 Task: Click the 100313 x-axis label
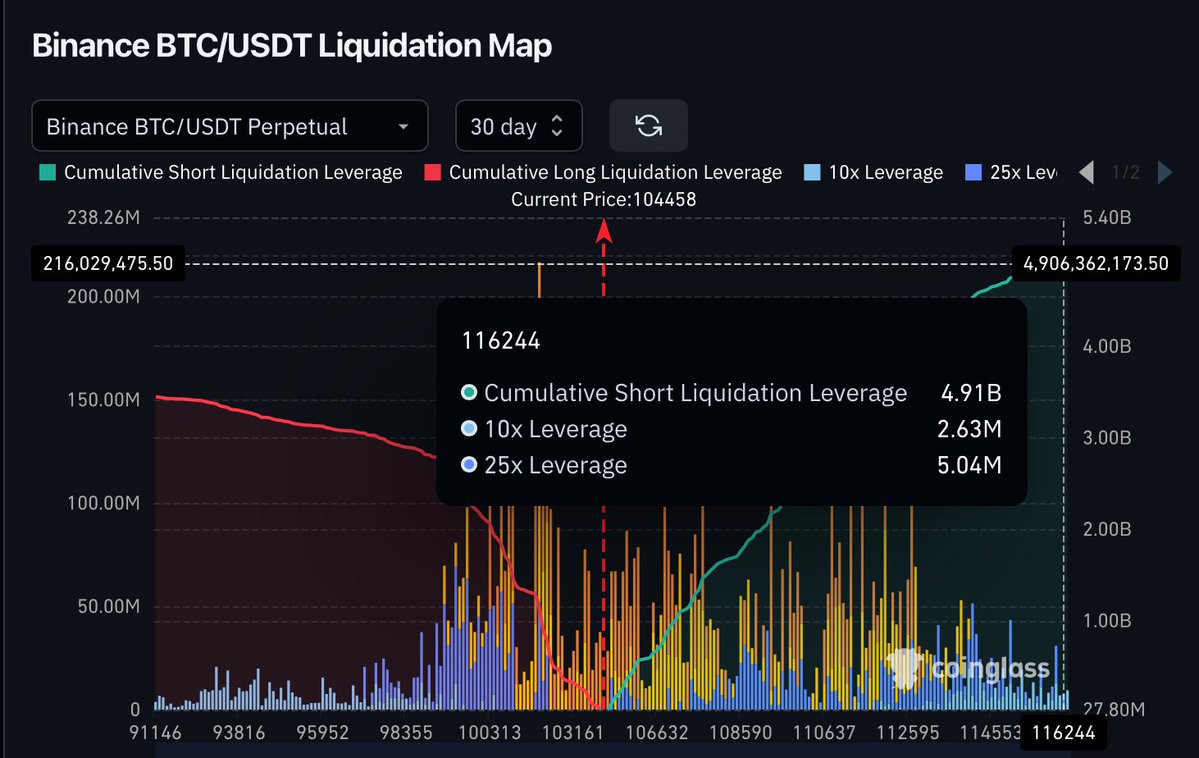click(489, 733)
